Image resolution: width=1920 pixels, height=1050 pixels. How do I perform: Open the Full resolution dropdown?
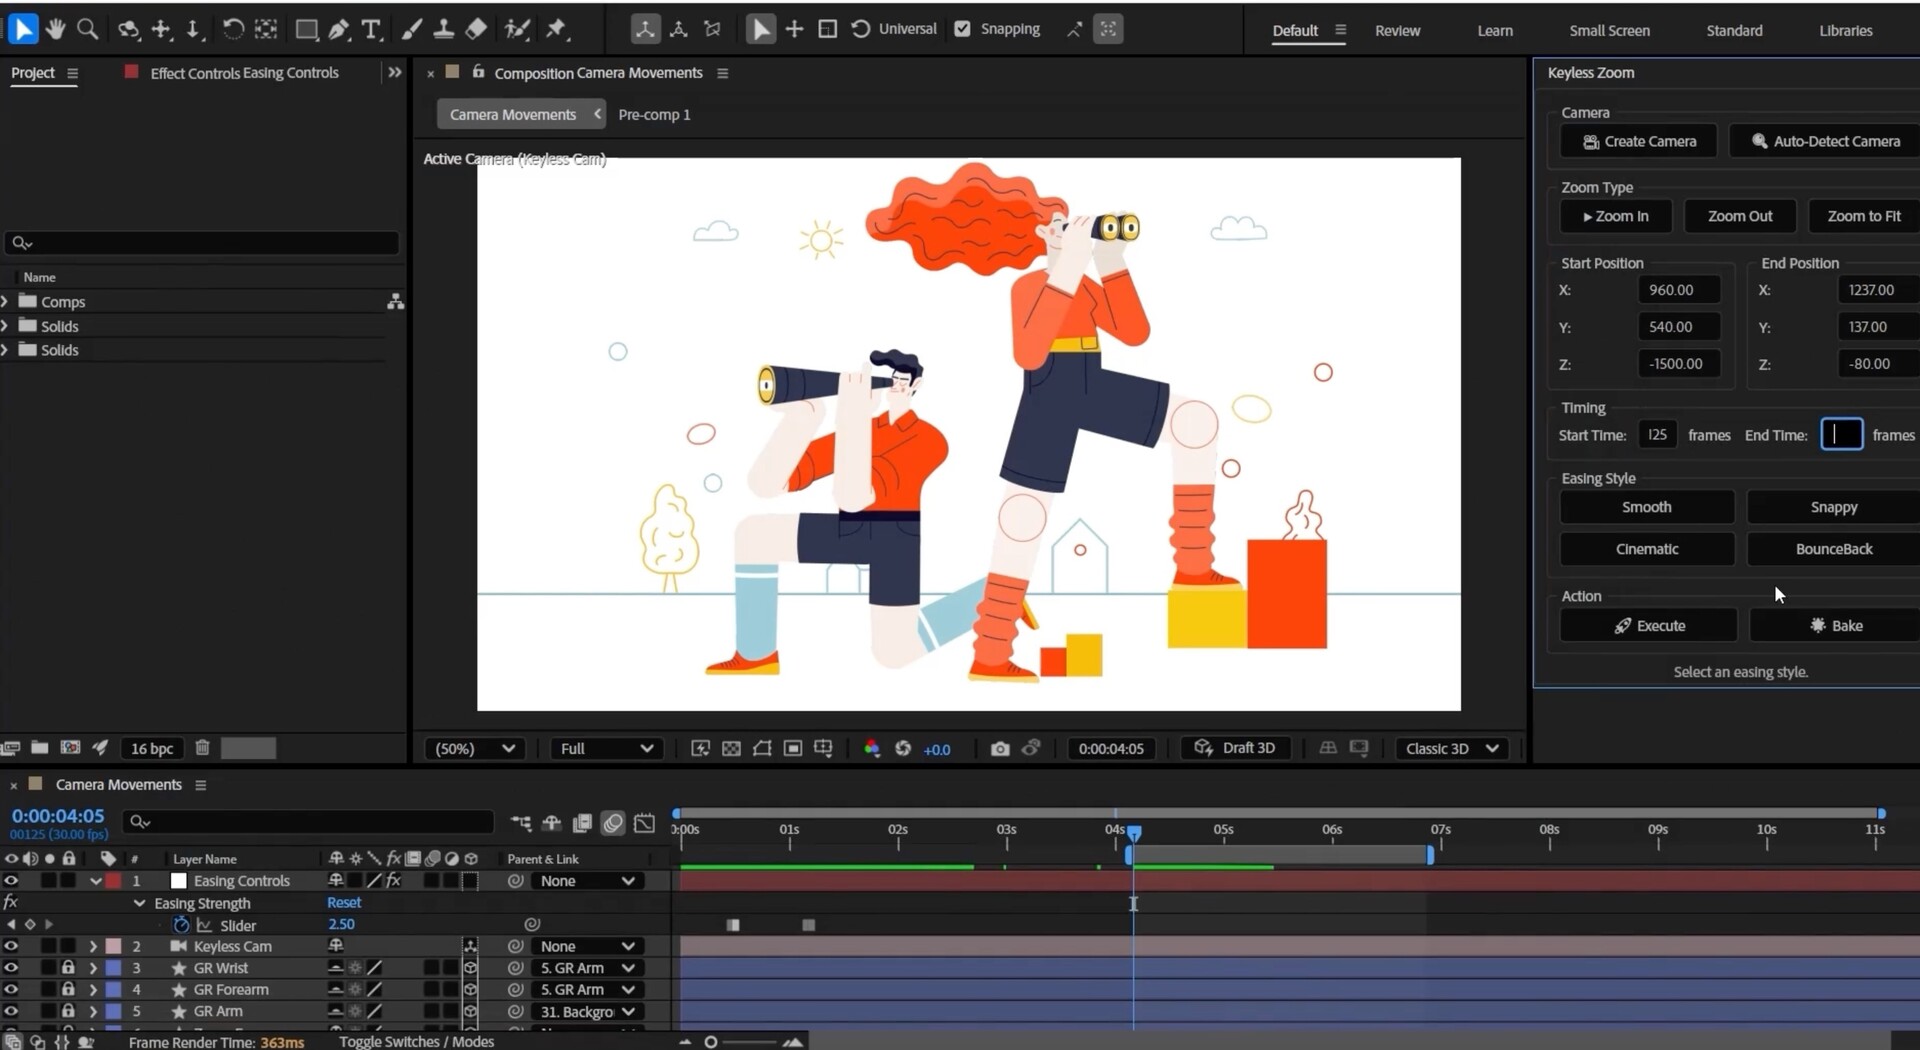(x=606, y=748)
